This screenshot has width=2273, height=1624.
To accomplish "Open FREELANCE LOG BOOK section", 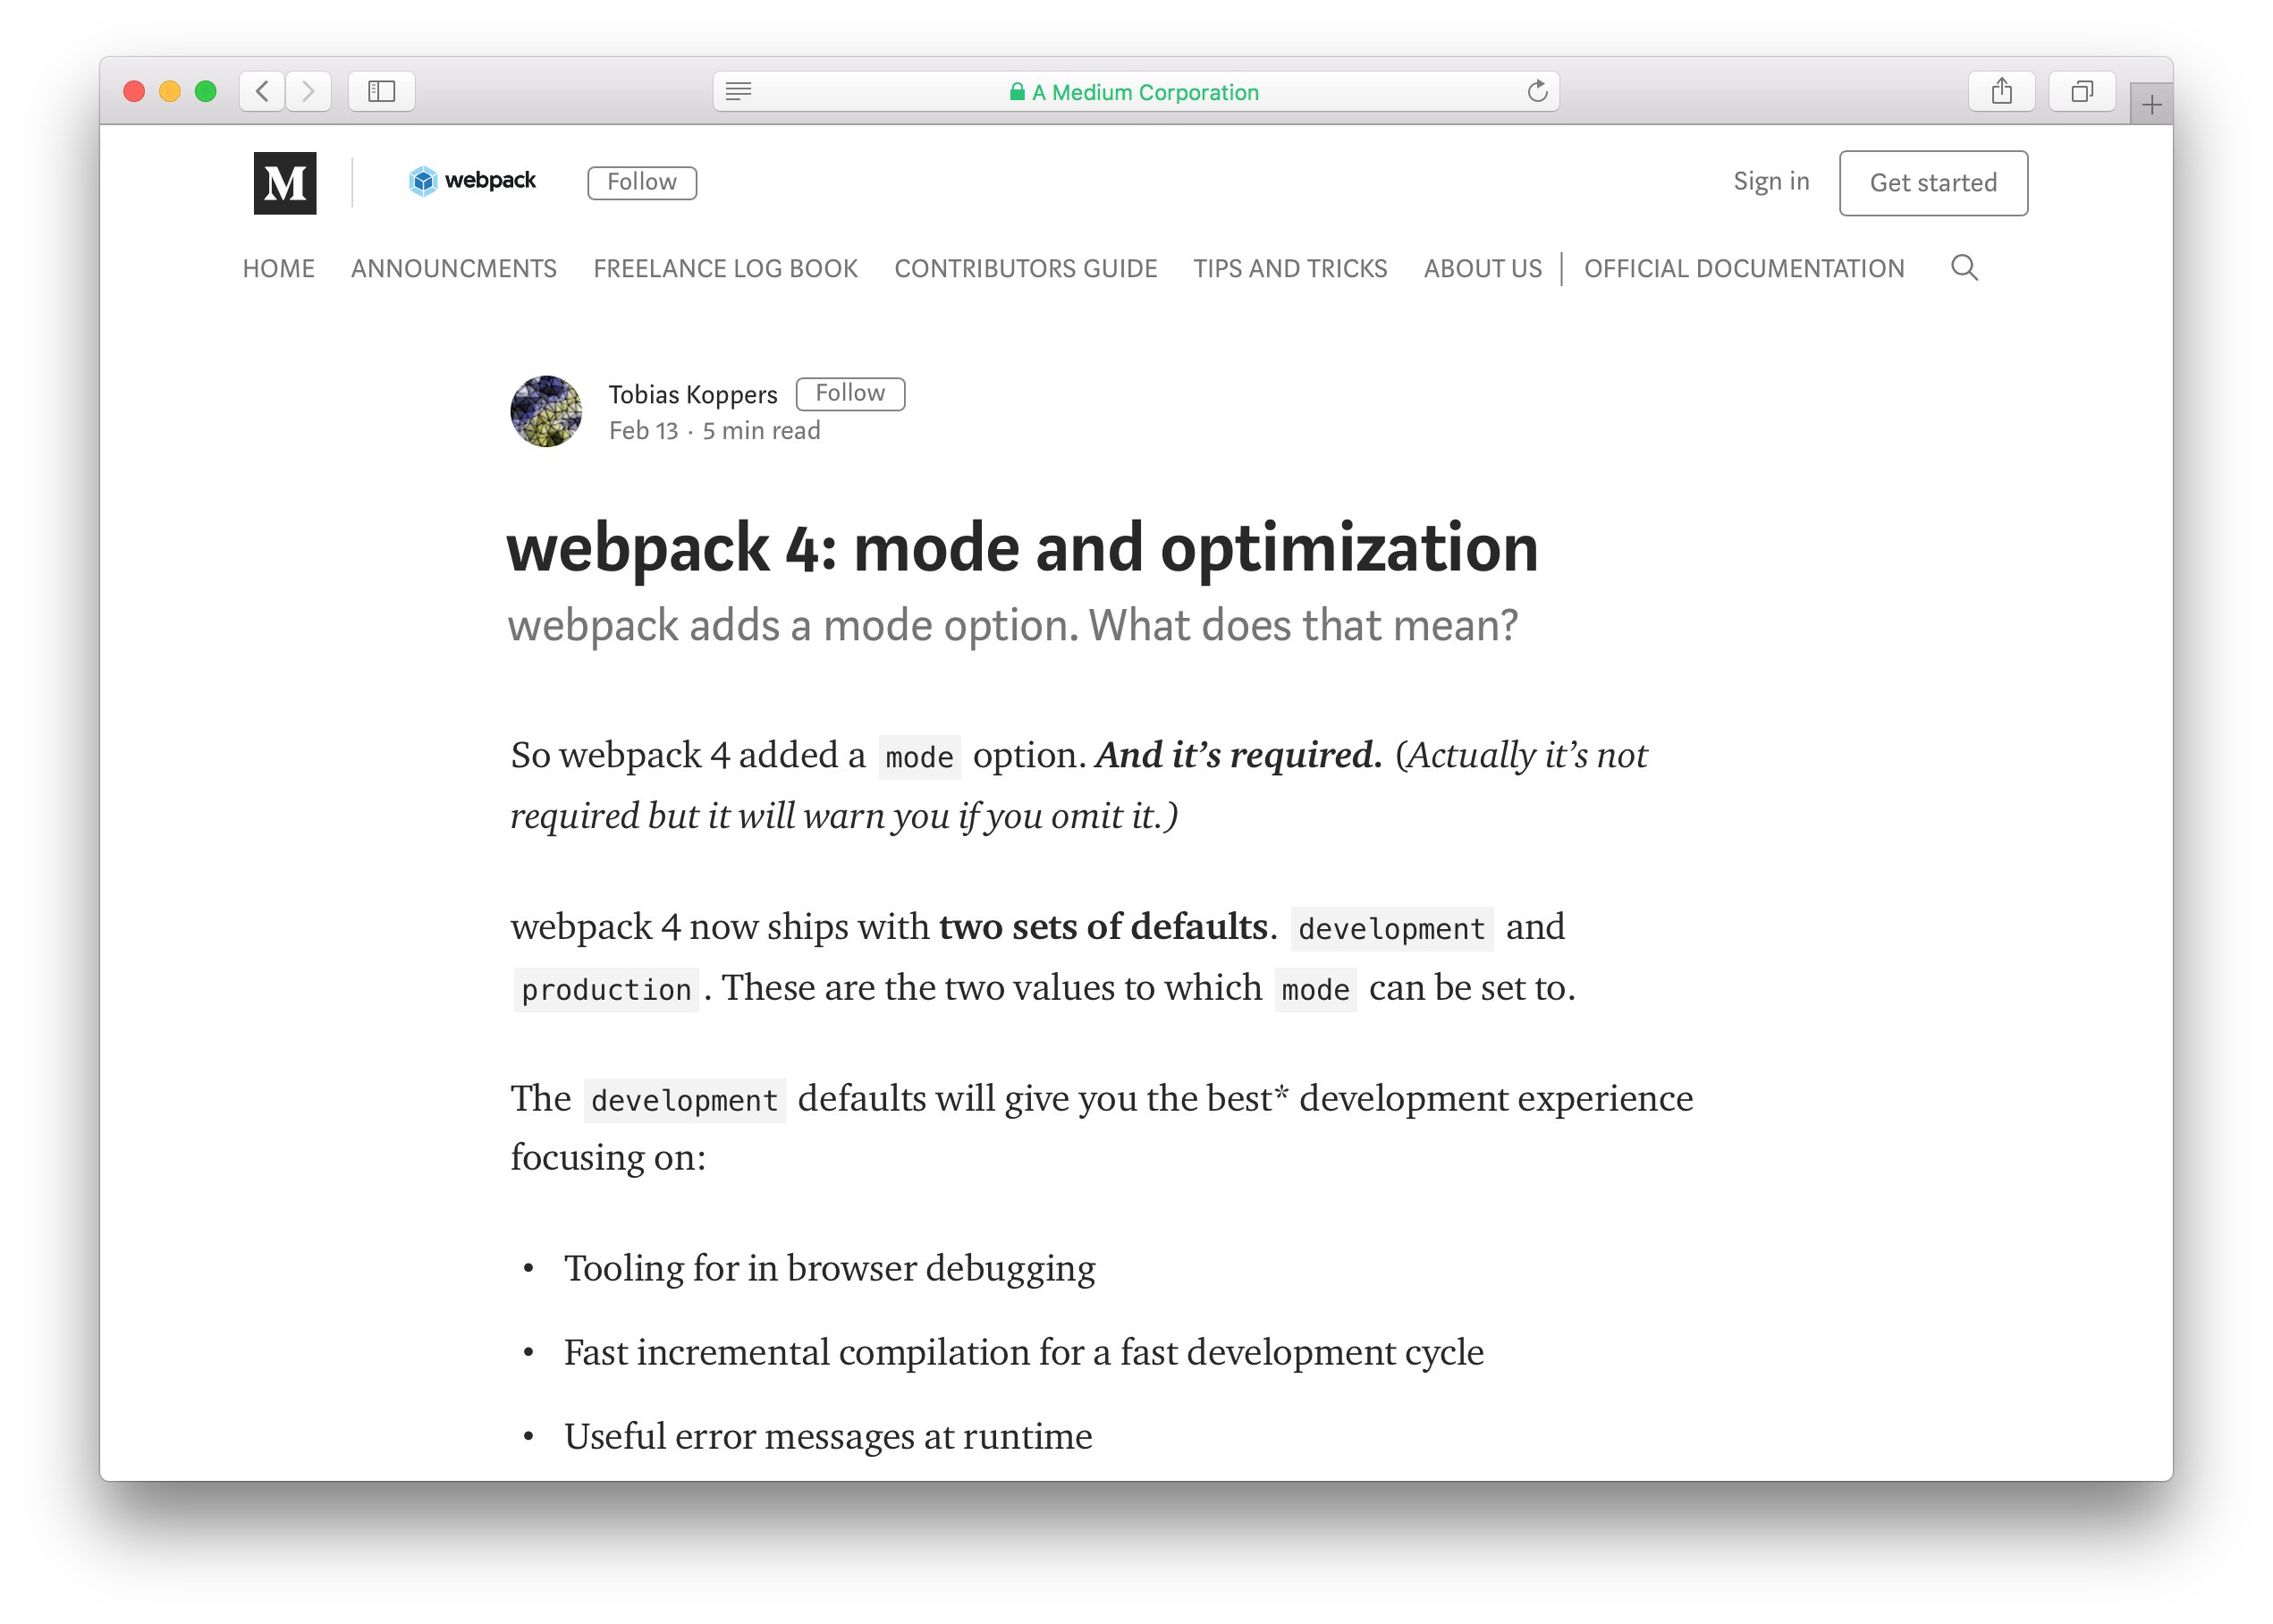I will point(725,268).
